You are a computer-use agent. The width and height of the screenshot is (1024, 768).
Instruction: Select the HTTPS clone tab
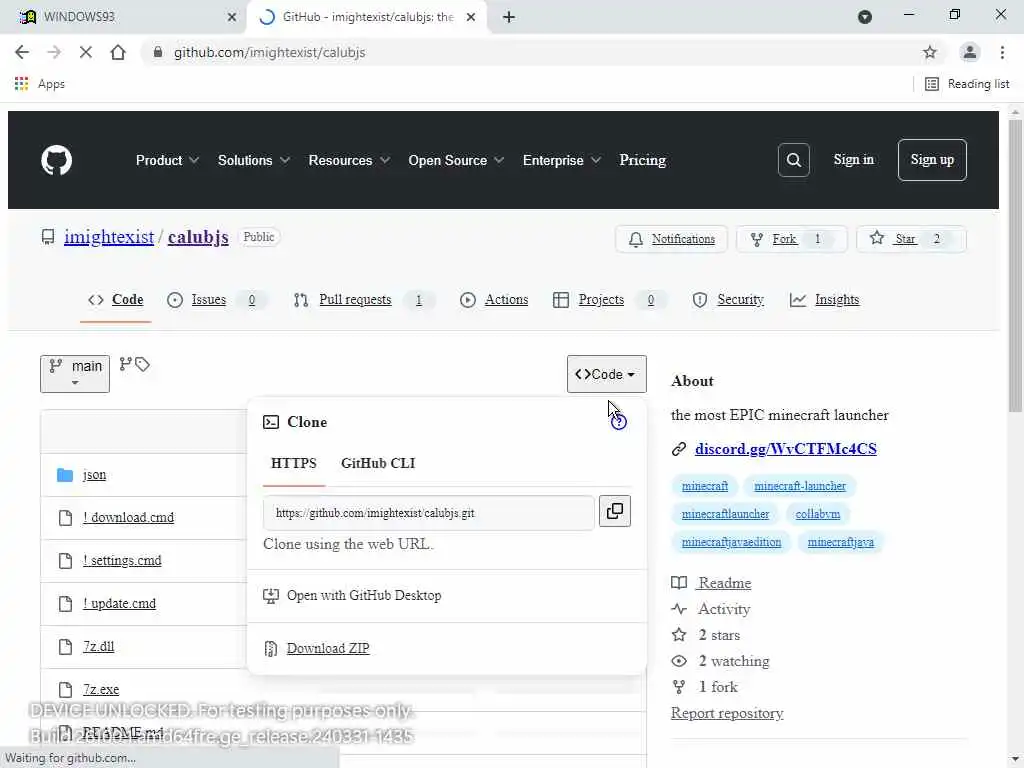(x=294, y=463)
